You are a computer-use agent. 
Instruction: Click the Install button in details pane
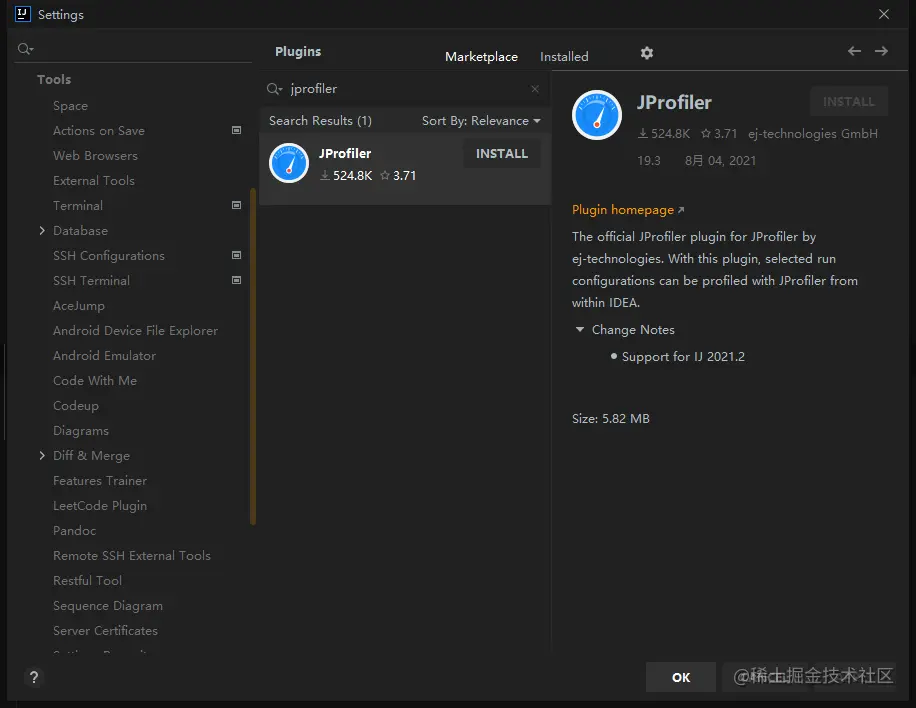point(849,102)
